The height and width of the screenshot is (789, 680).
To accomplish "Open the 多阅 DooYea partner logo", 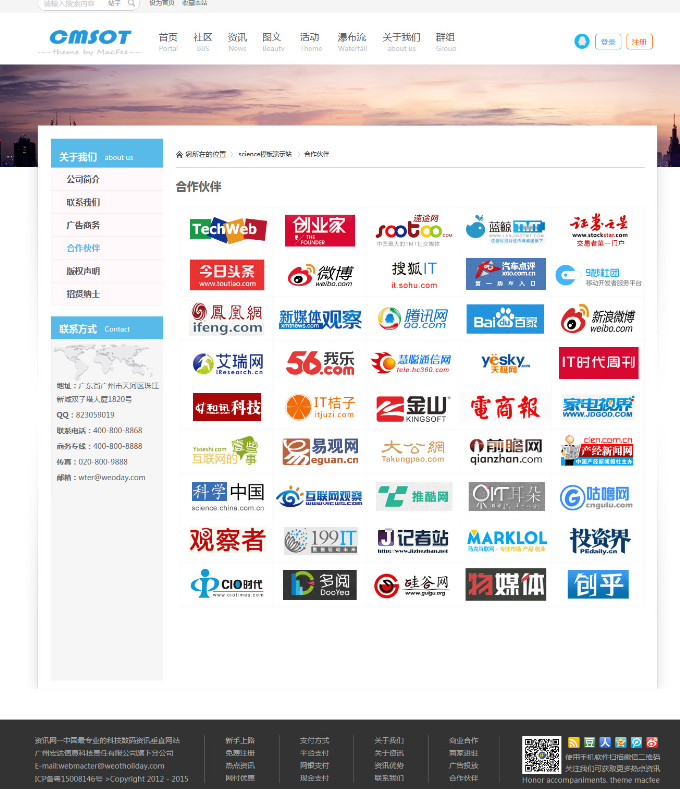I will click(x=320, y=585).
